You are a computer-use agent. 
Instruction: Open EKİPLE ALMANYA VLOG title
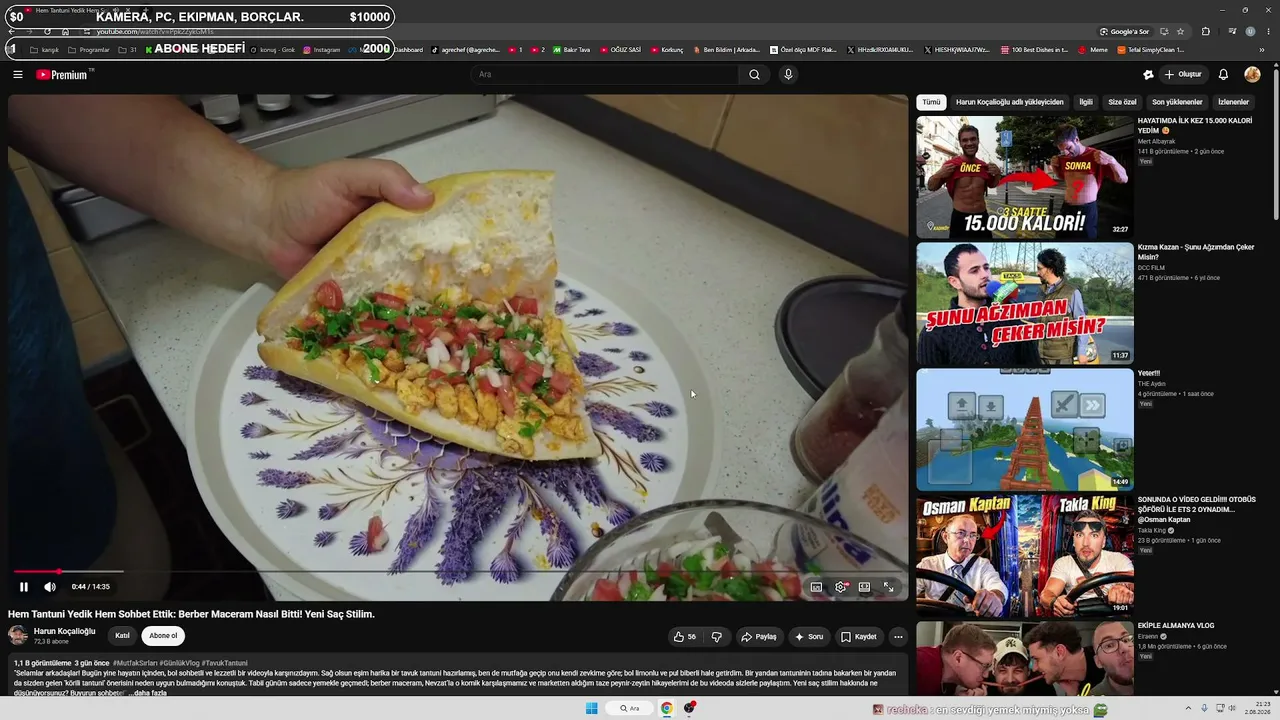pos(1176,626)
